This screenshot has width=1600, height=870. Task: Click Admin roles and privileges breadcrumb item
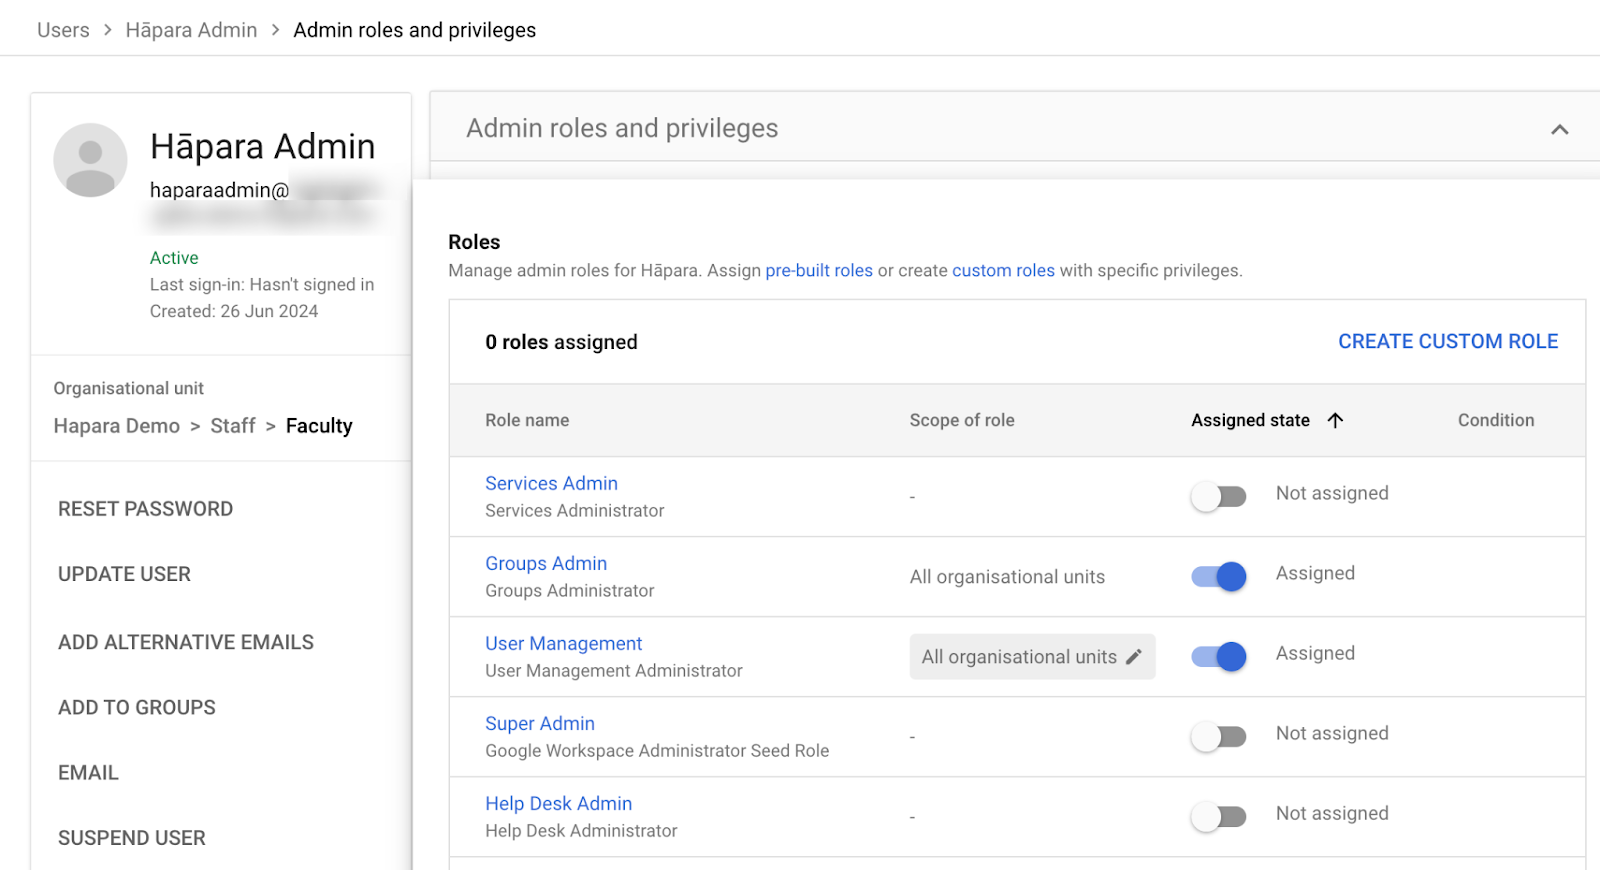pyautogui.click(x=414, y=30)
